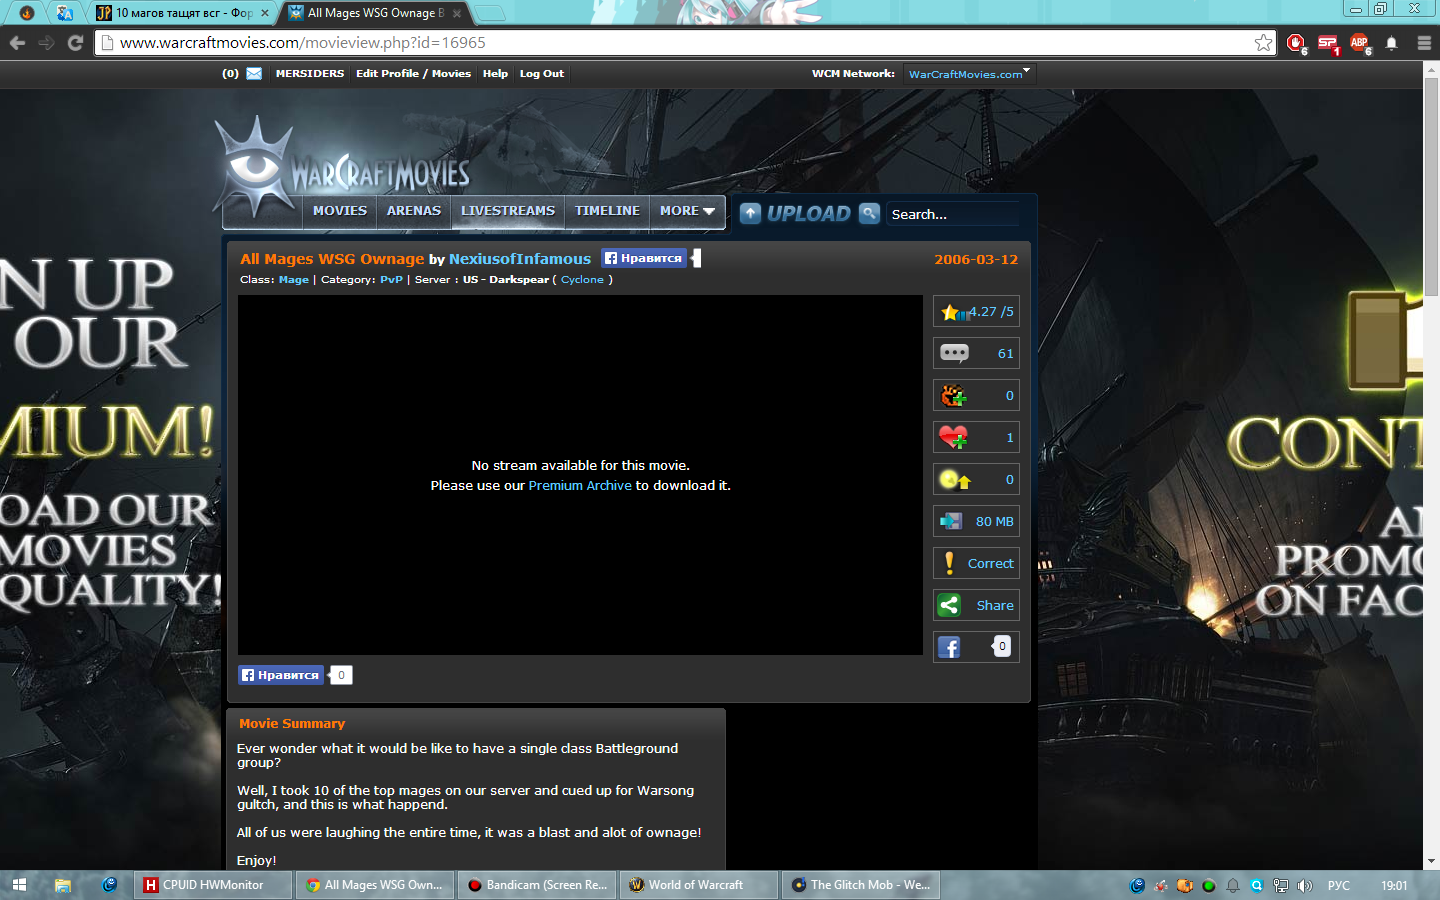
Task: Click the magnifier search icon
Action: [870, 213]
